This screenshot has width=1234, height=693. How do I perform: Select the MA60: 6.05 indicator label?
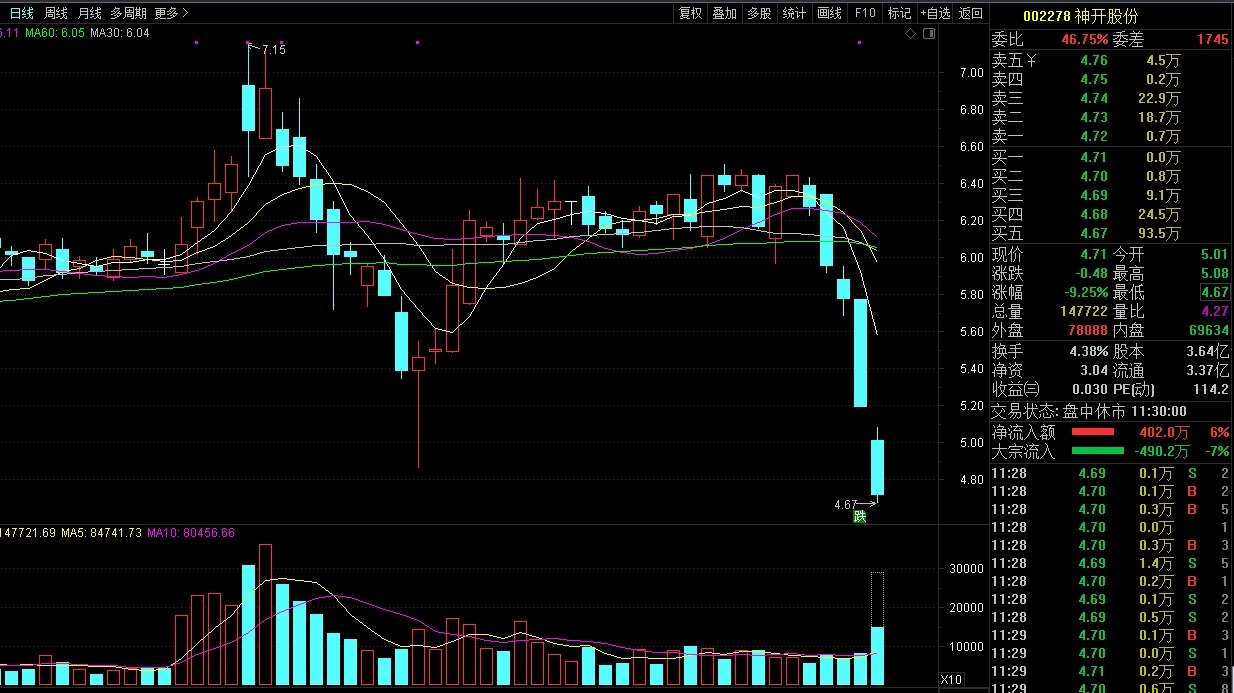(x=54, y=33)
